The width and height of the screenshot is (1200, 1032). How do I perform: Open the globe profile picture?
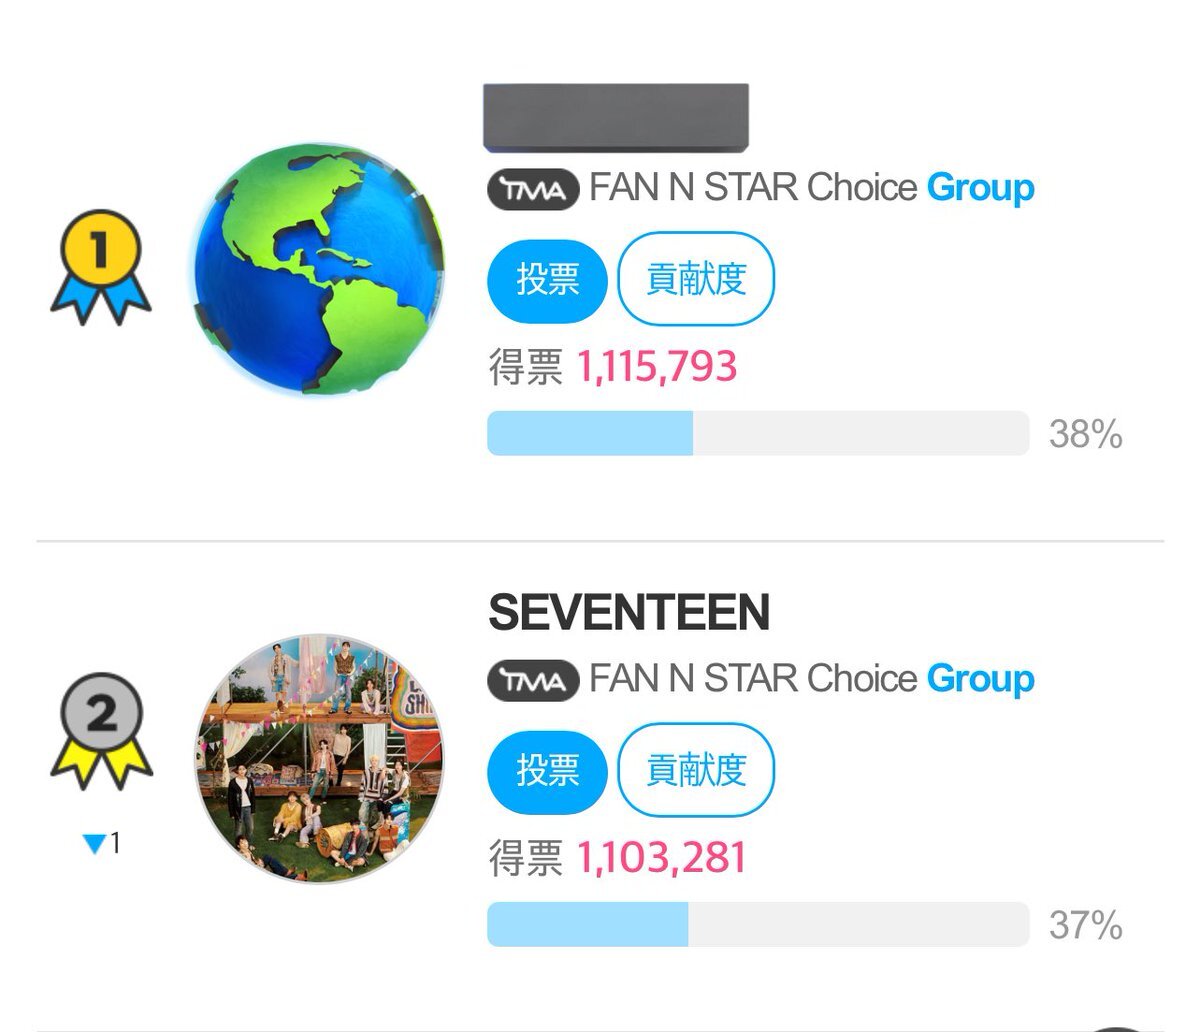(319, 269)
